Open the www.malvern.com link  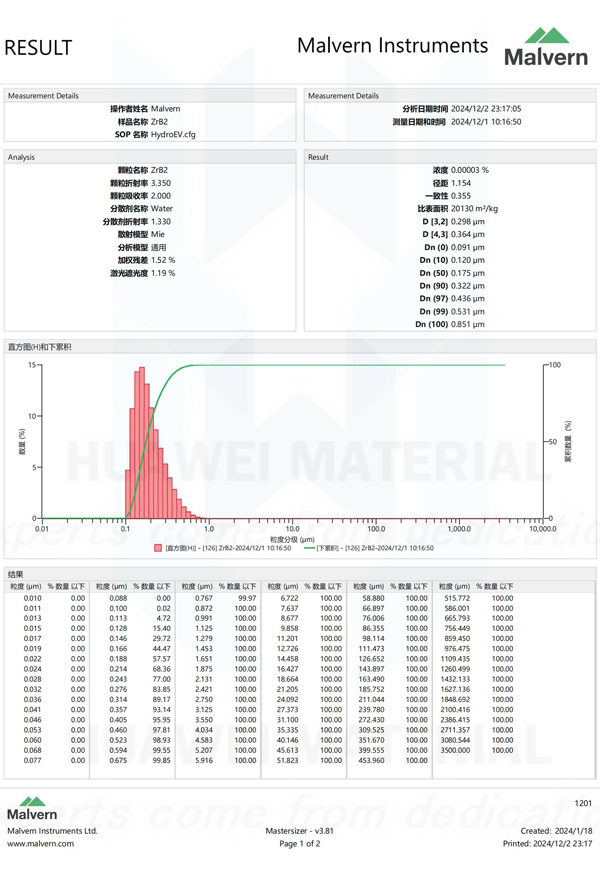(x=40, y=843)
